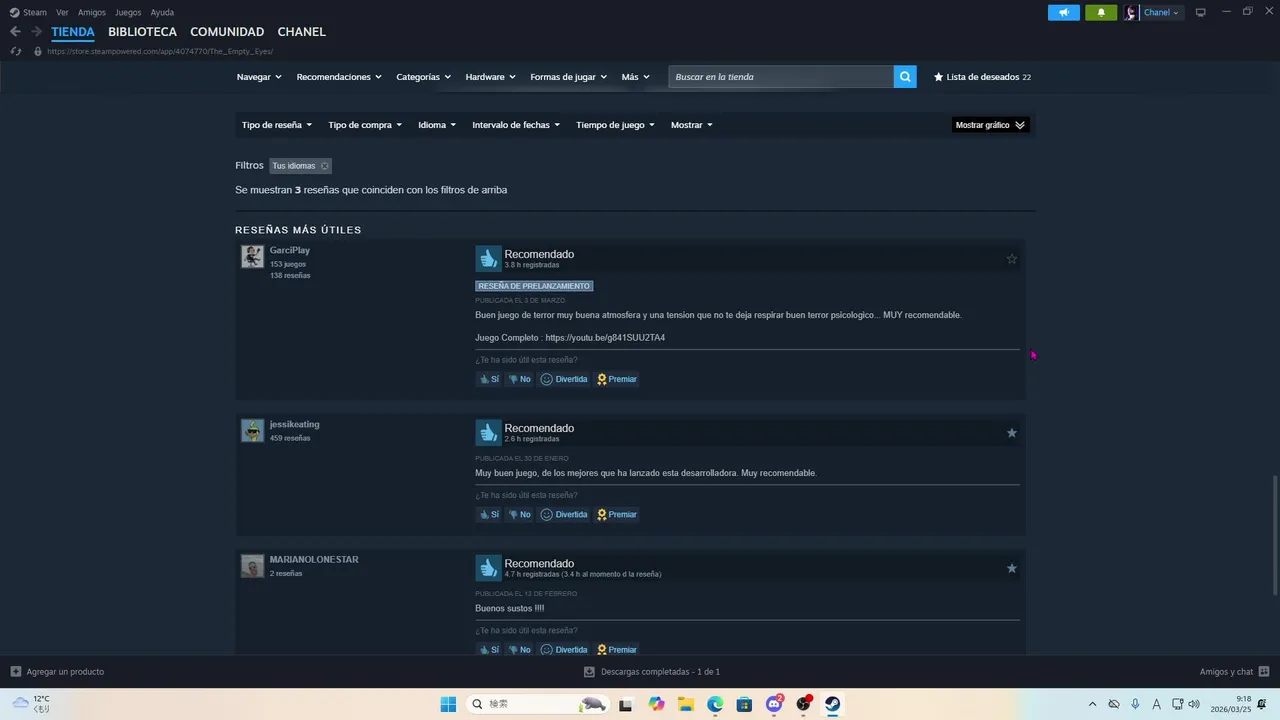The width and height of the screenshot is (1280, 720).
Task: Open Microsoft Edge from the taskbar
Action: coord(715,704)
